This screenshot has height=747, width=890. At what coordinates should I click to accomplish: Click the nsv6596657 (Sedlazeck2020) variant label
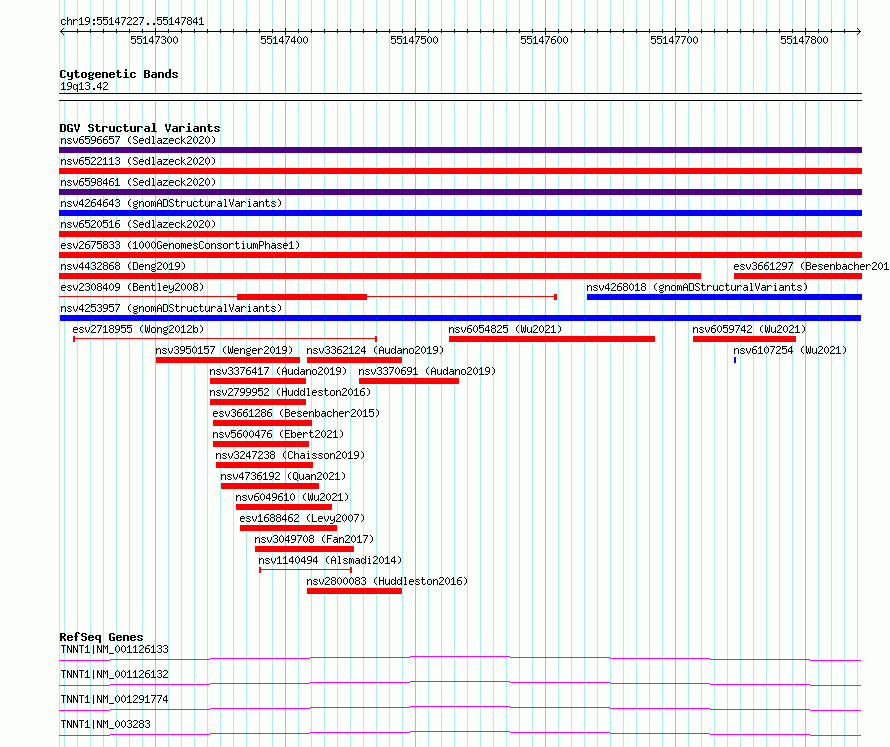click(138, 140)
